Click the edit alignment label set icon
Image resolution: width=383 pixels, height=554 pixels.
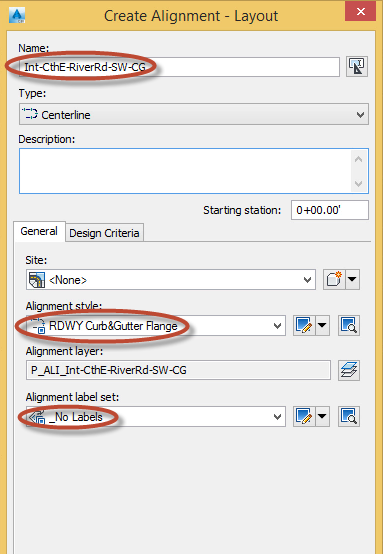304,416
